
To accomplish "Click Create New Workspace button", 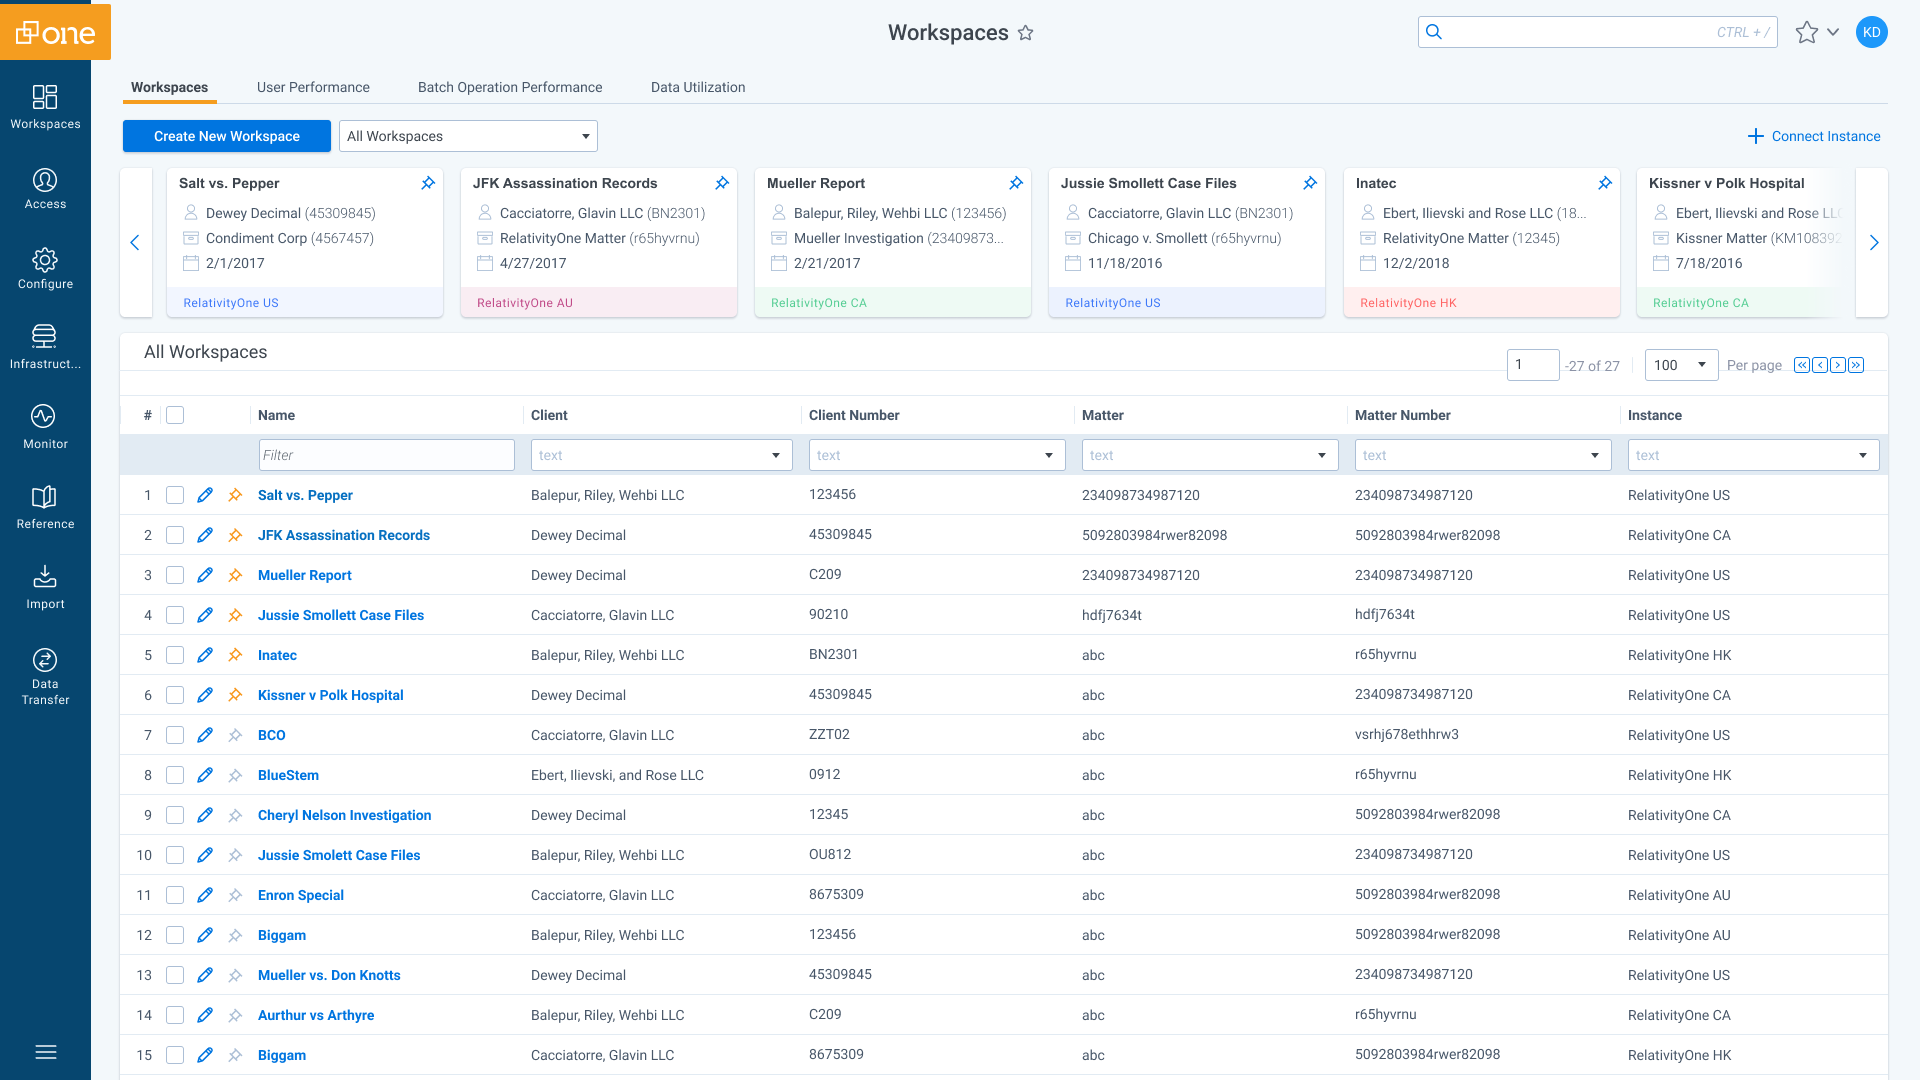I will point(227,136).
